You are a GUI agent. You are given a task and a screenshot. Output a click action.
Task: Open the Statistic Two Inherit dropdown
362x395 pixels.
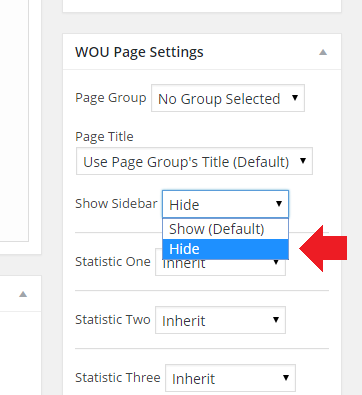coord(220,320)
